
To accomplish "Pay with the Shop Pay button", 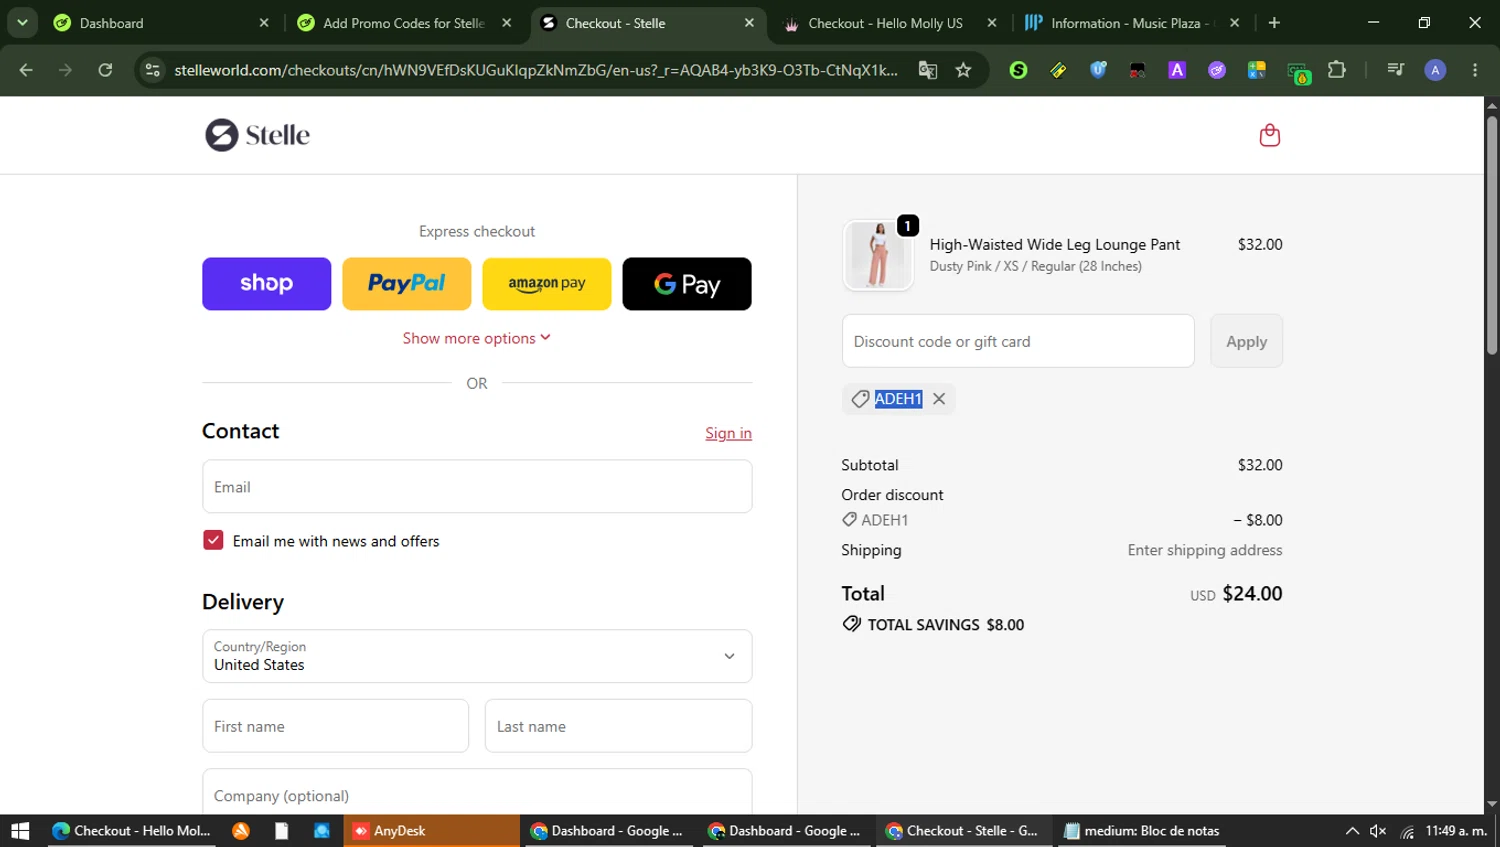I will pos(266,284).
